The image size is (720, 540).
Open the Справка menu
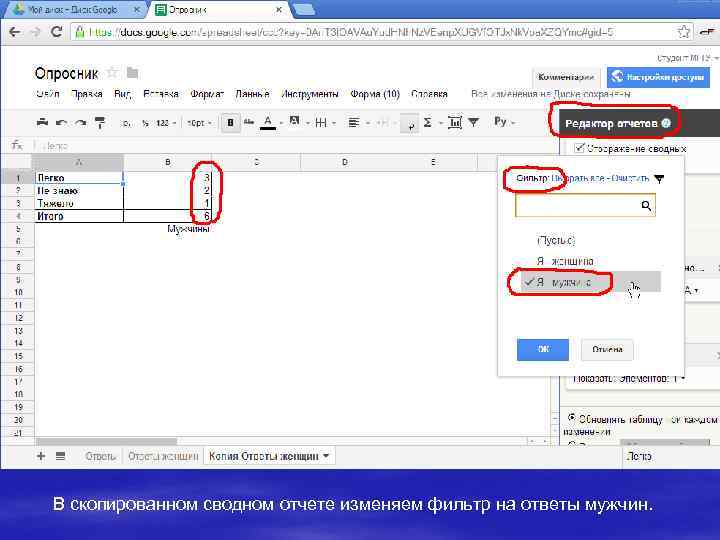pyautogui.click(x=429, y=94)
